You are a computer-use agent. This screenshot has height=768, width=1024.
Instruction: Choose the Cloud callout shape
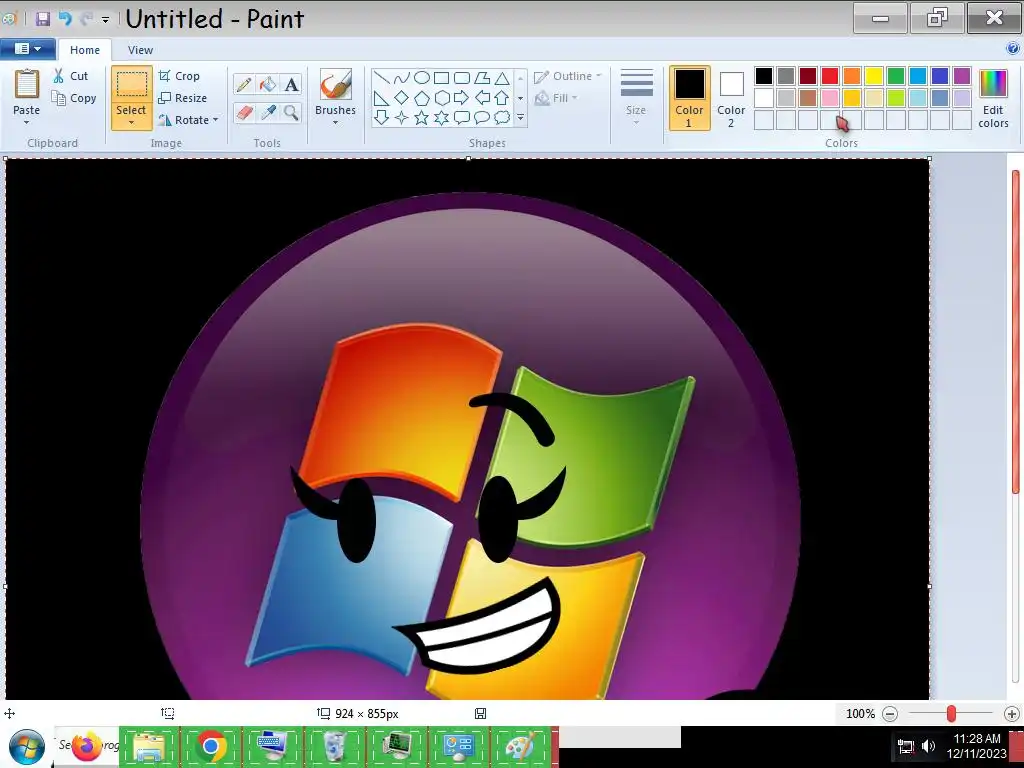(x=502, y=118)
